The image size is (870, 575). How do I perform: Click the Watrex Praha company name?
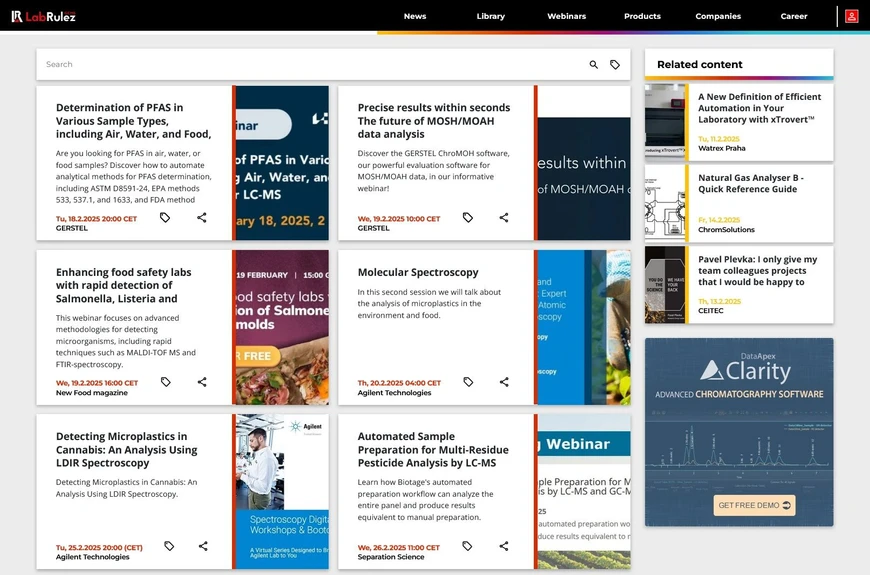coord(721,148)
